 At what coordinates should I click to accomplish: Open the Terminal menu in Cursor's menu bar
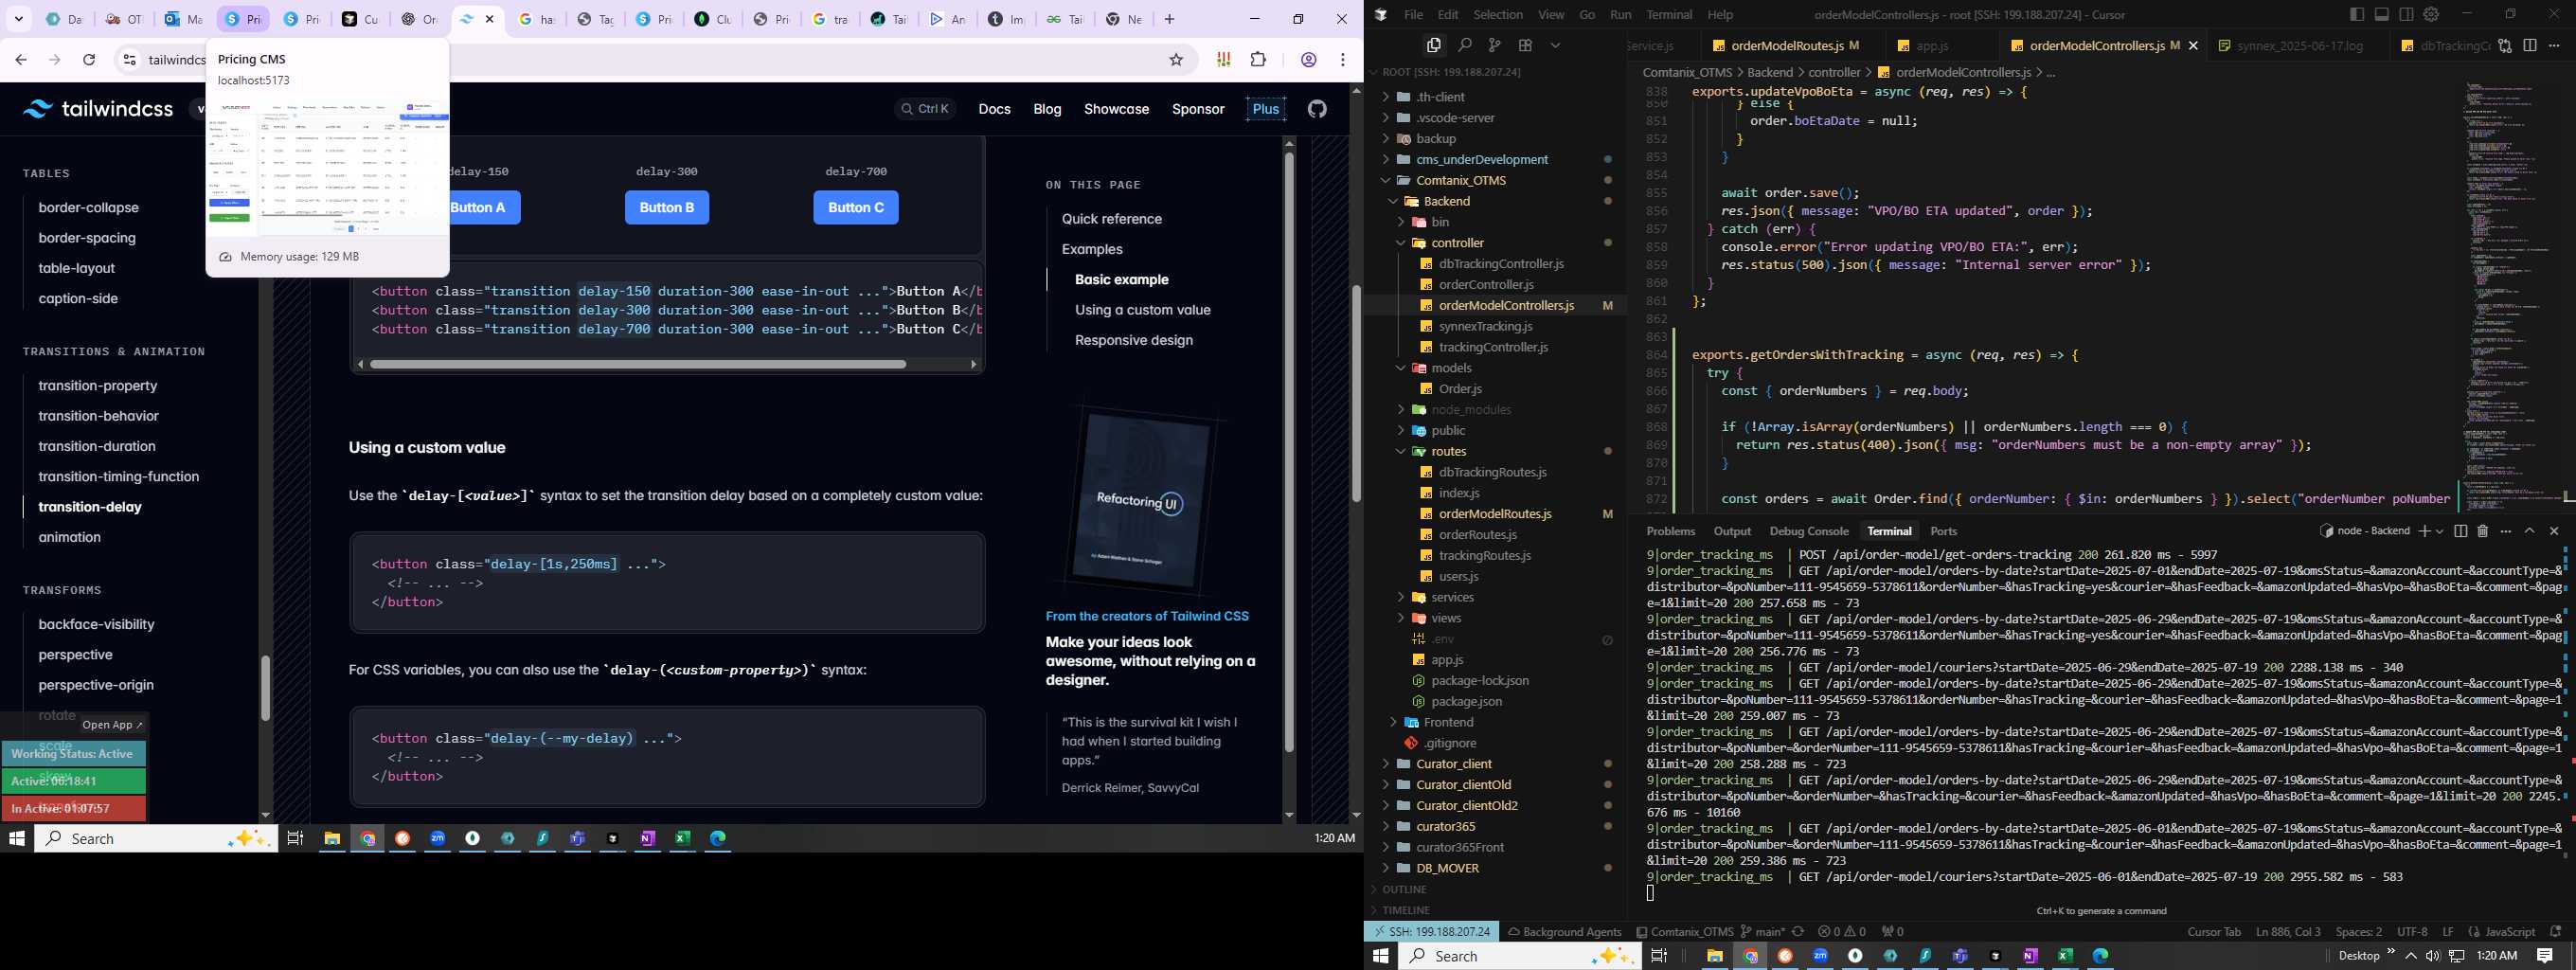(1669, 14)
